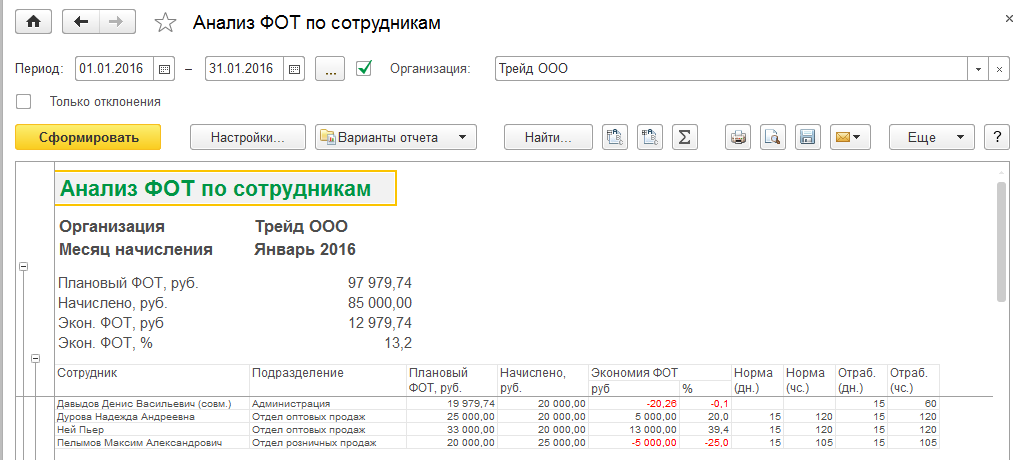Add report to favorites star
The height and width of the screenshot is (460, 1022).
point(166,23)
